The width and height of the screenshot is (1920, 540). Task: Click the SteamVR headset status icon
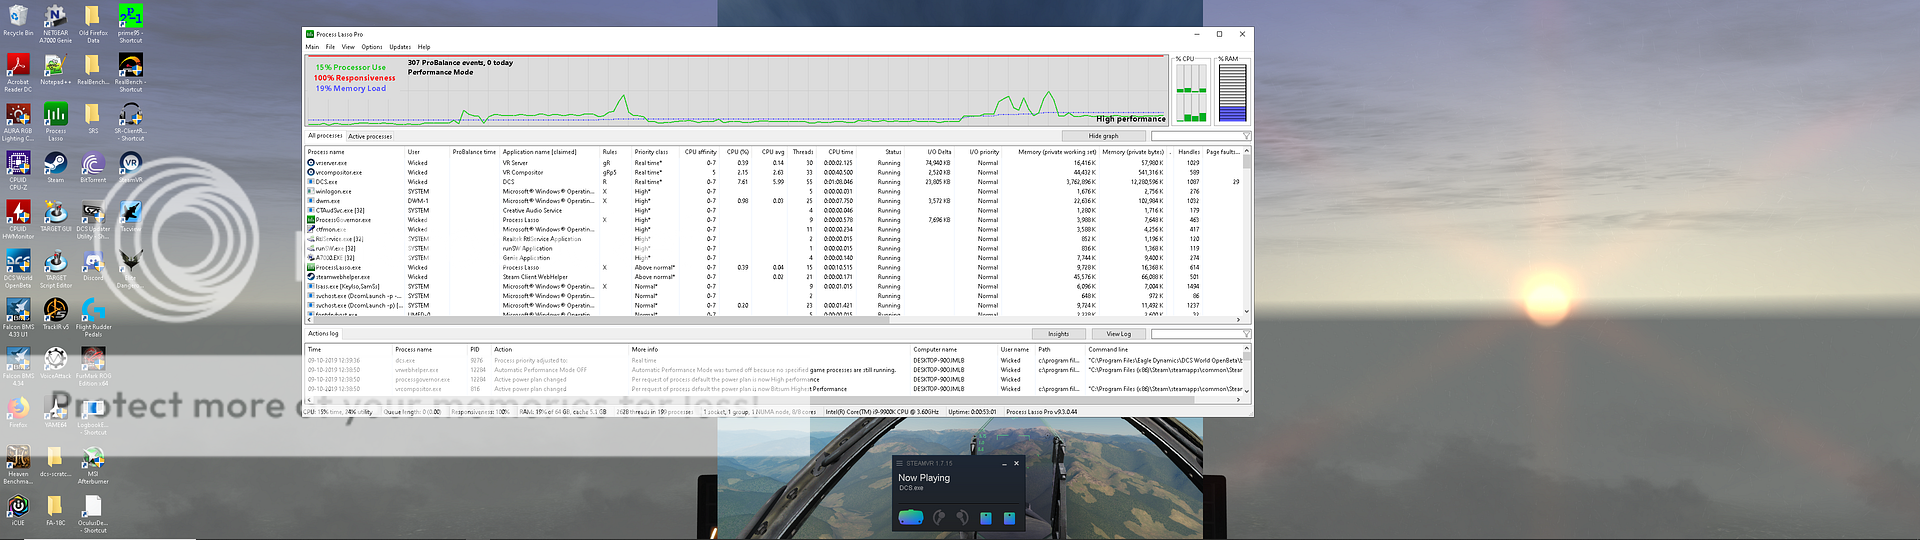pyautogui.click(x=910, y=517)
